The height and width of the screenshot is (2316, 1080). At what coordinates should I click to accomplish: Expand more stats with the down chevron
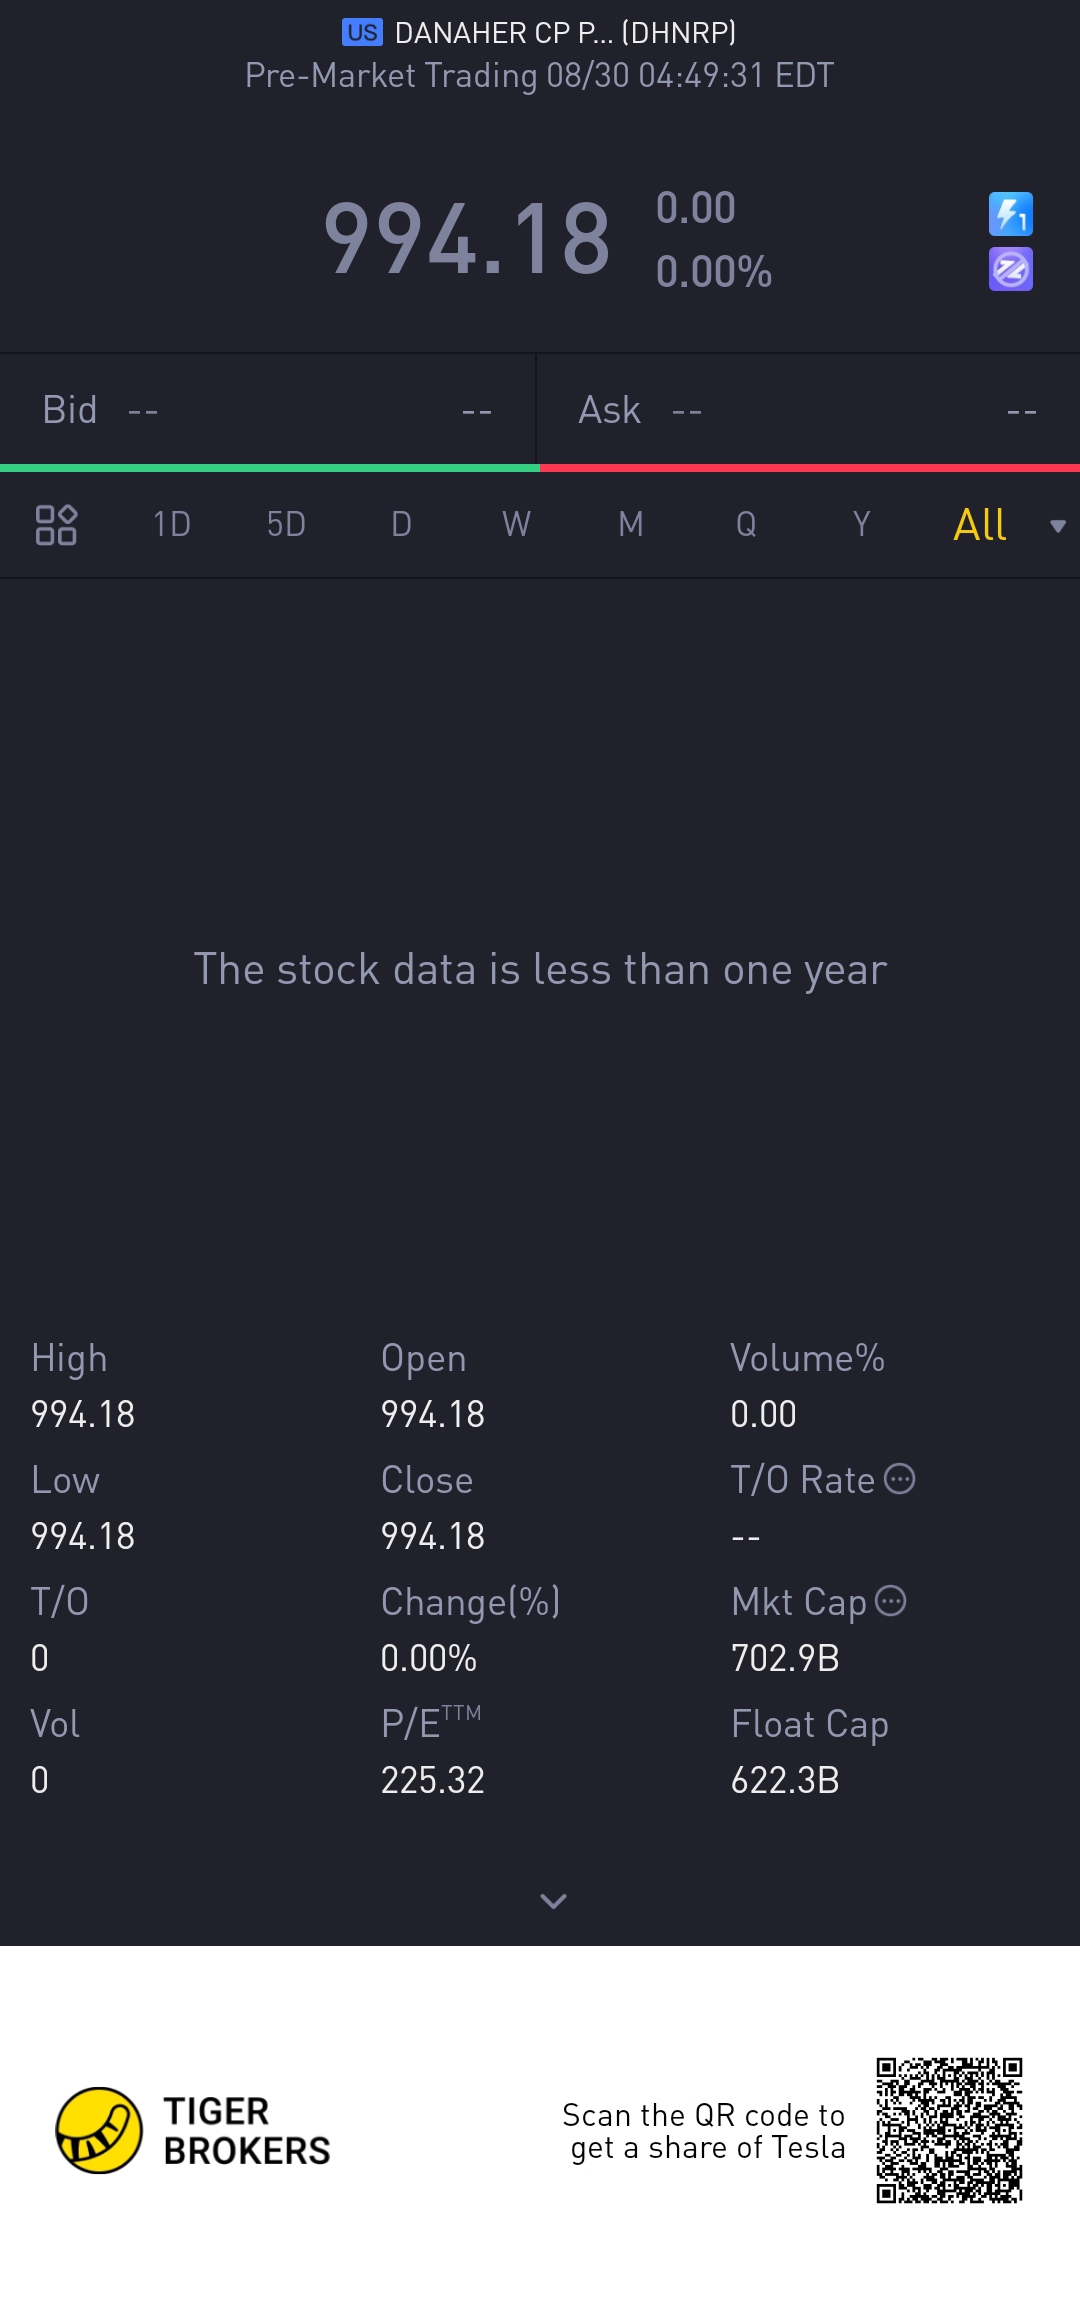click(553, 1900)
